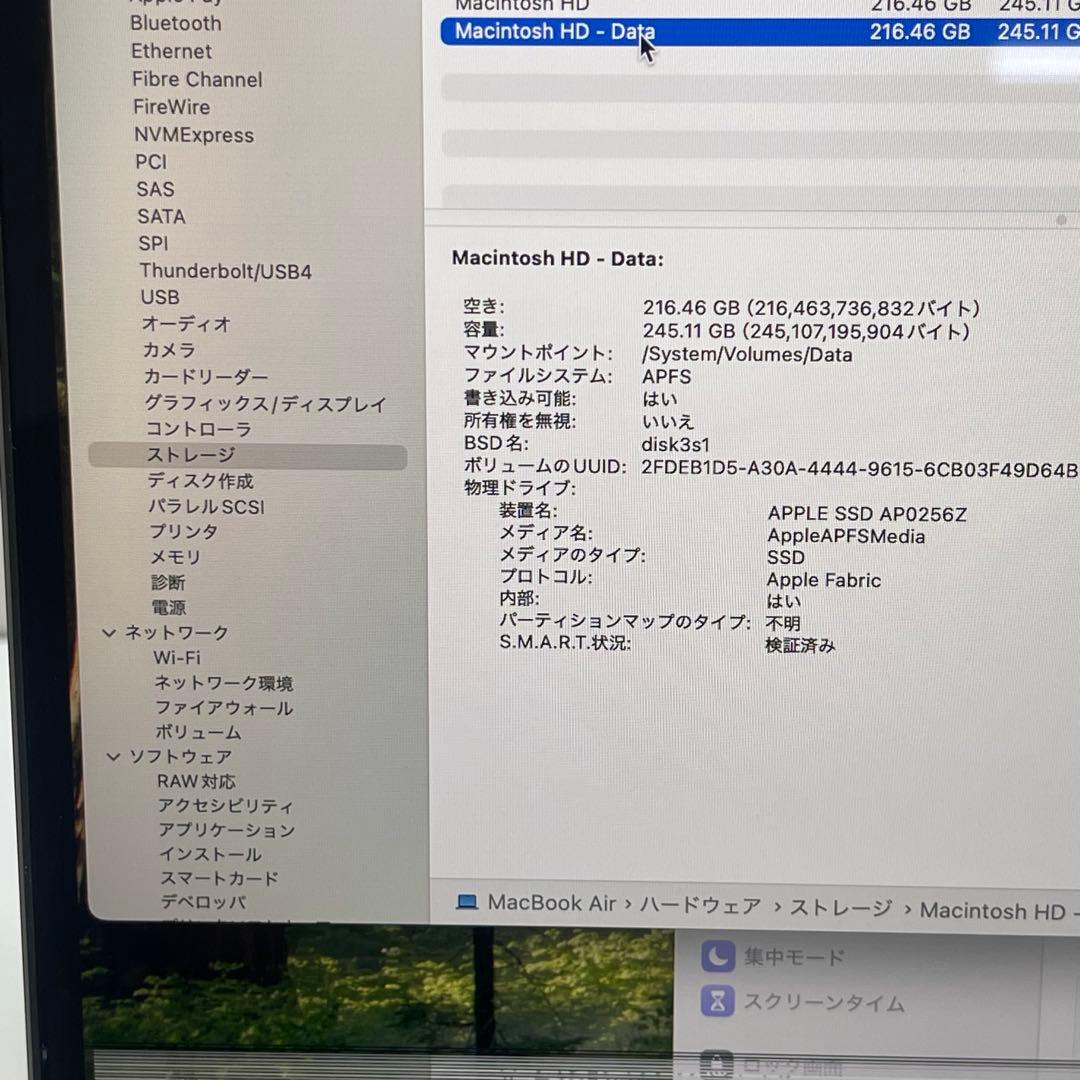Open the Ethernet information section
The width and height of the screenshot is (1080, 1080).
coord(170,51)
